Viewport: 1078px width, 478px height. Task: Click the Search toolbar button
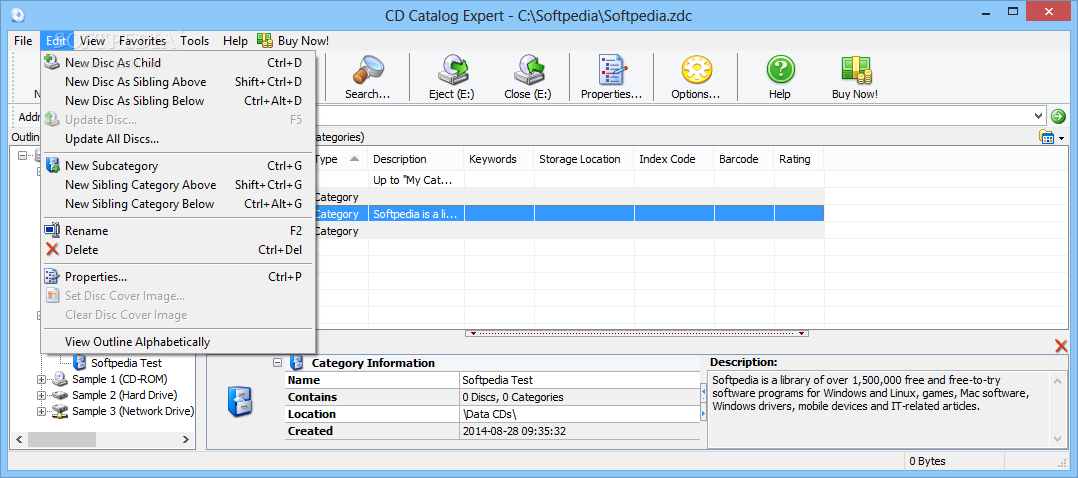click(x=367, y=77)
